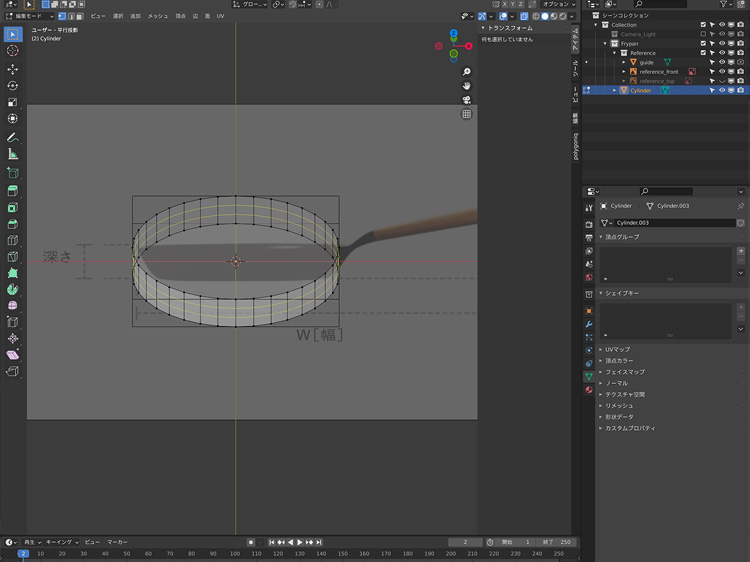Hide the Cylinder object with the eye icon

pyautogui.click(x=721, y=90)
